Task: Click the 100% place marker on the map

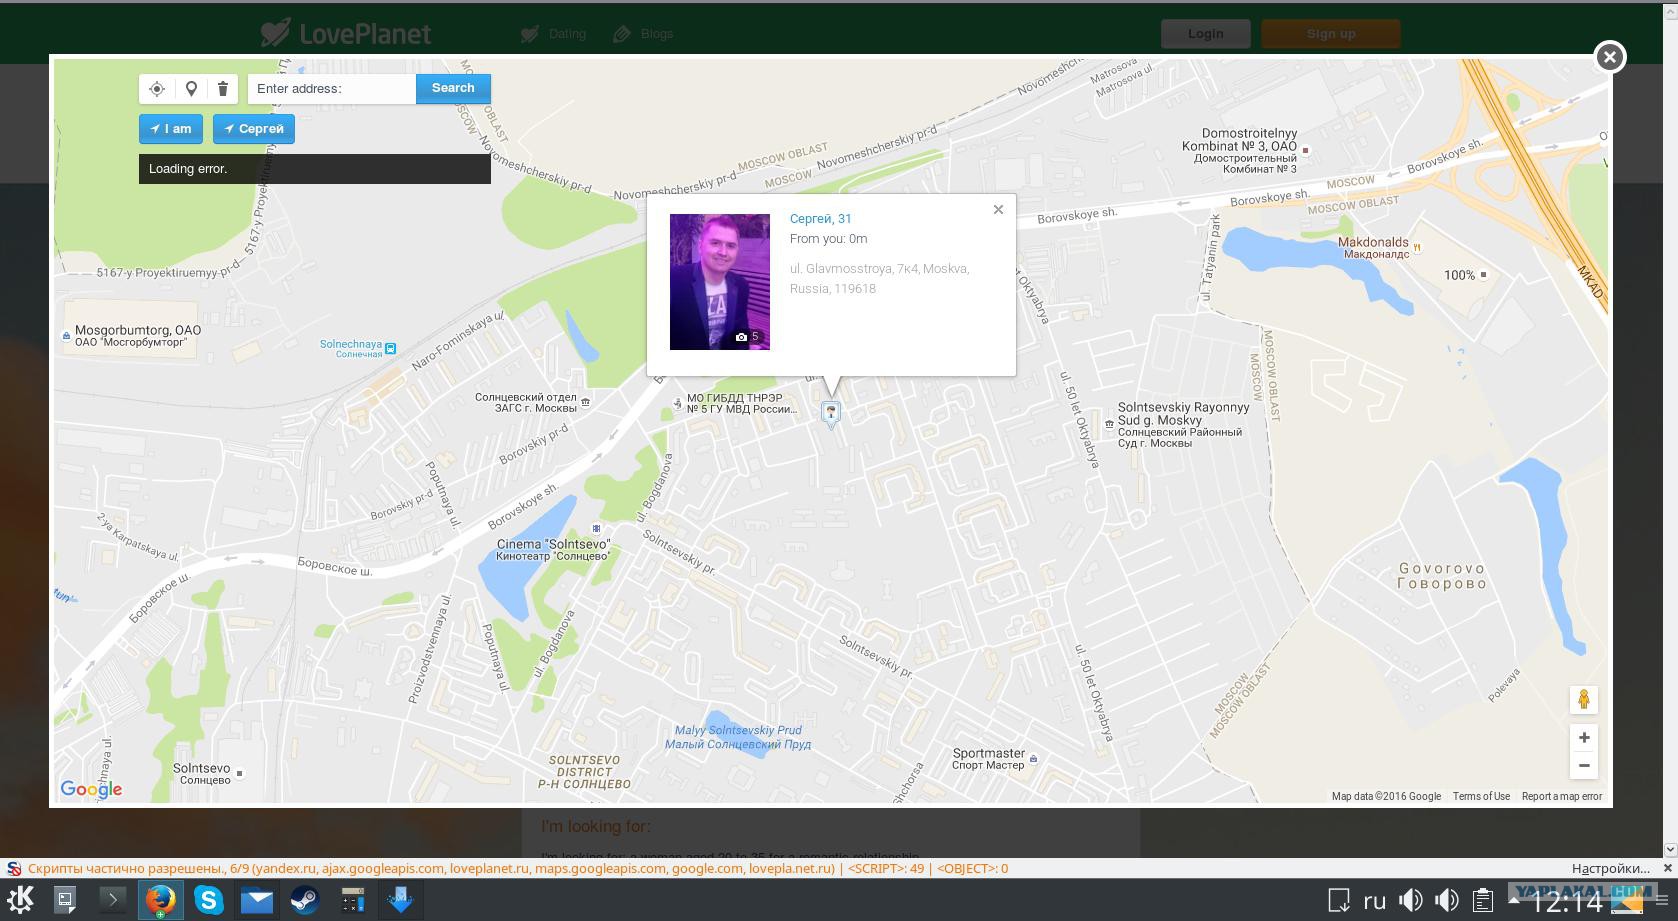Action: (1483, 274)
